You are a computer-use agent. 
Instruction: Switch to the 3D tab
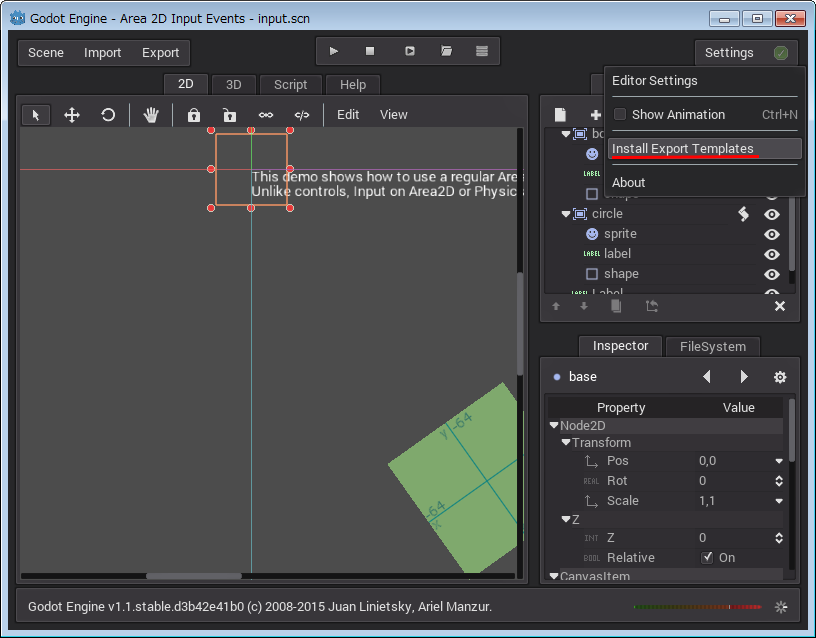pyautogui.click(x=233, y=84)
